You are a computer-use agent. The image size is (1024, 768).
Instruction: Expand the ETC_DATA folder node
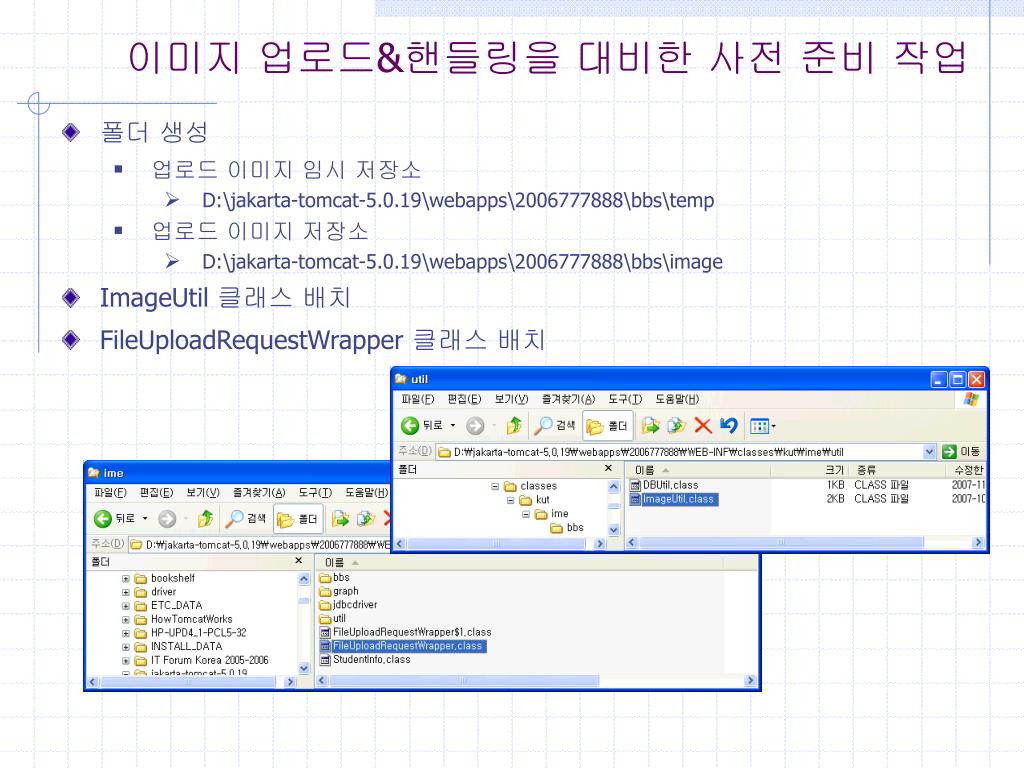point(125,606)
